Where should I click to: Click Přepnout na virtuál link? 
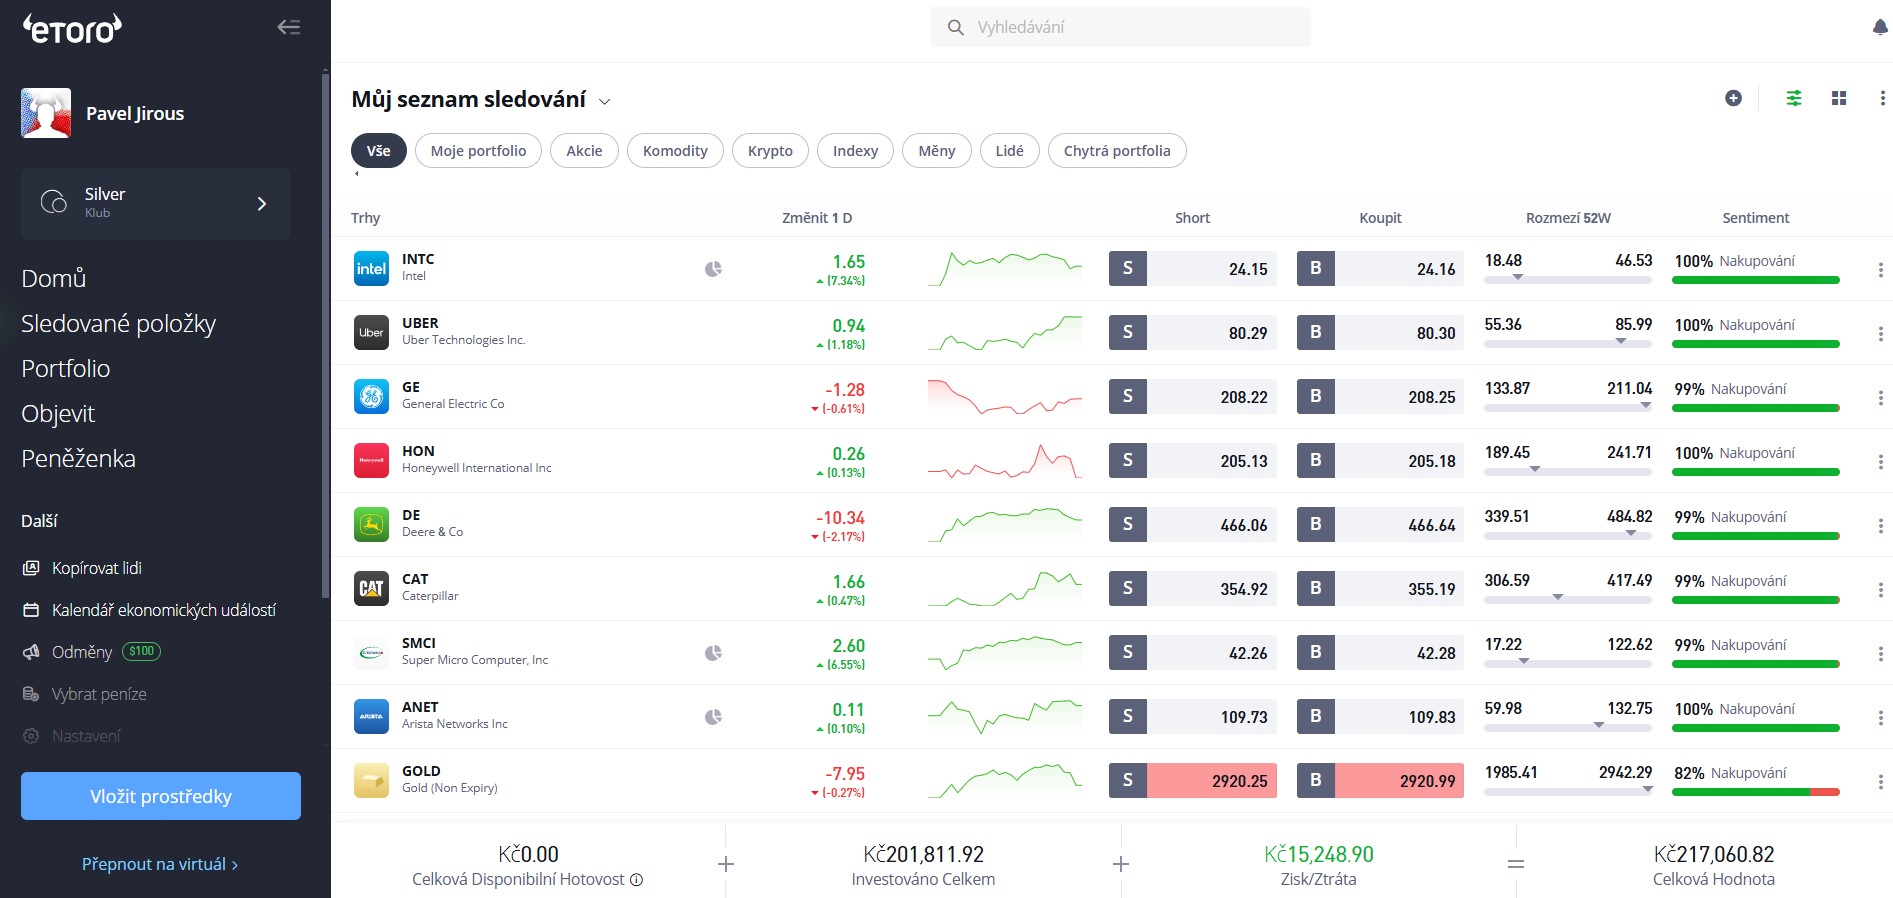[160, 864]
